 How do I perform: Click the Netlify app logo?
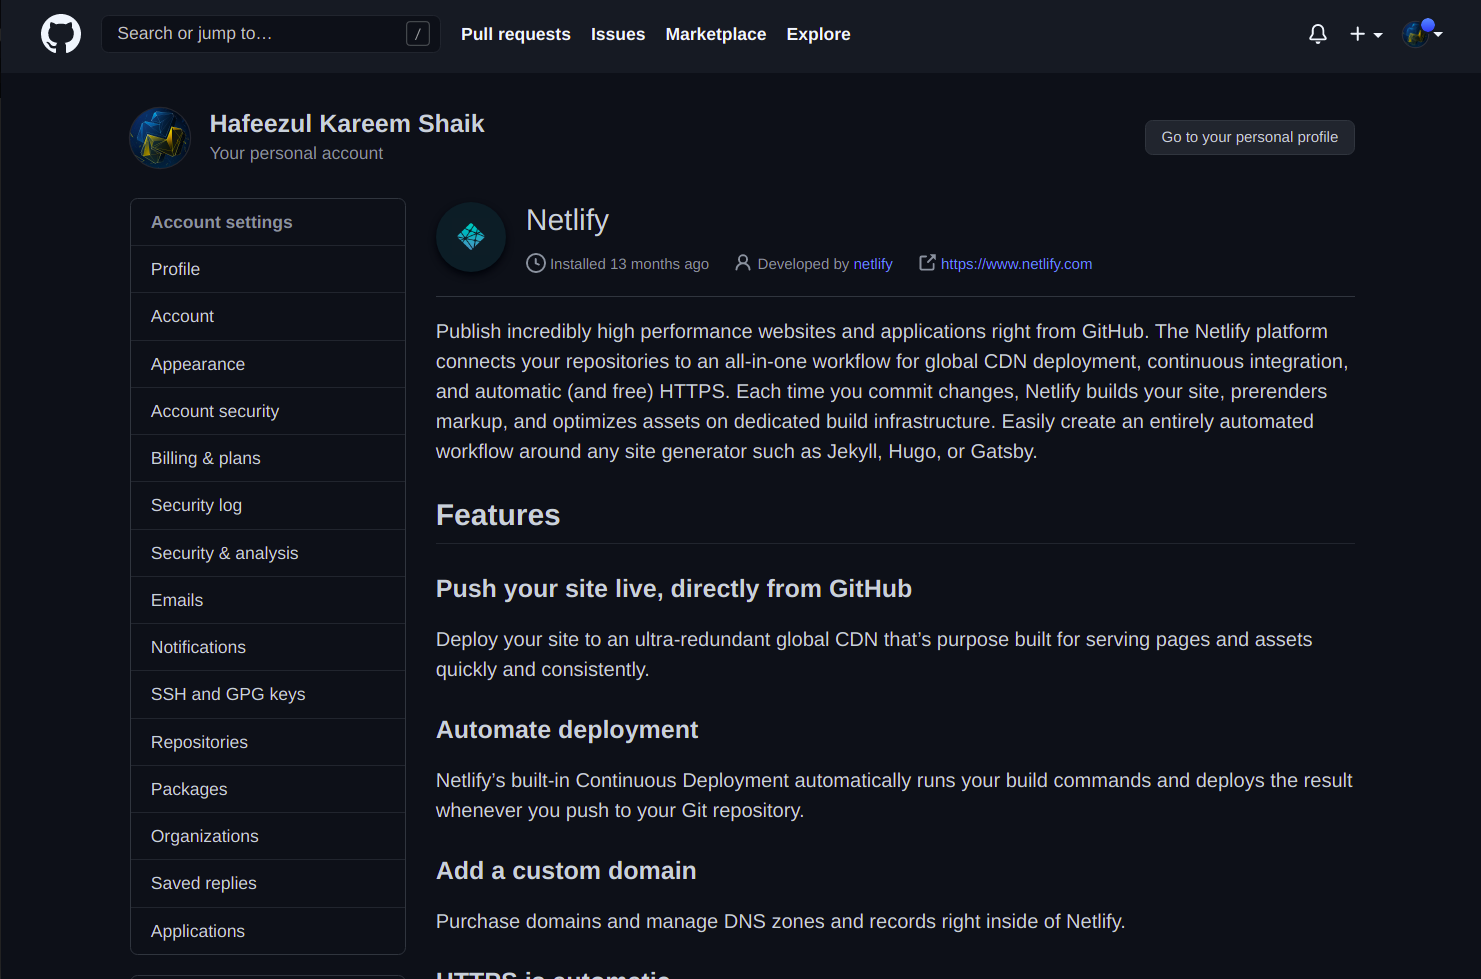point(471,237)
